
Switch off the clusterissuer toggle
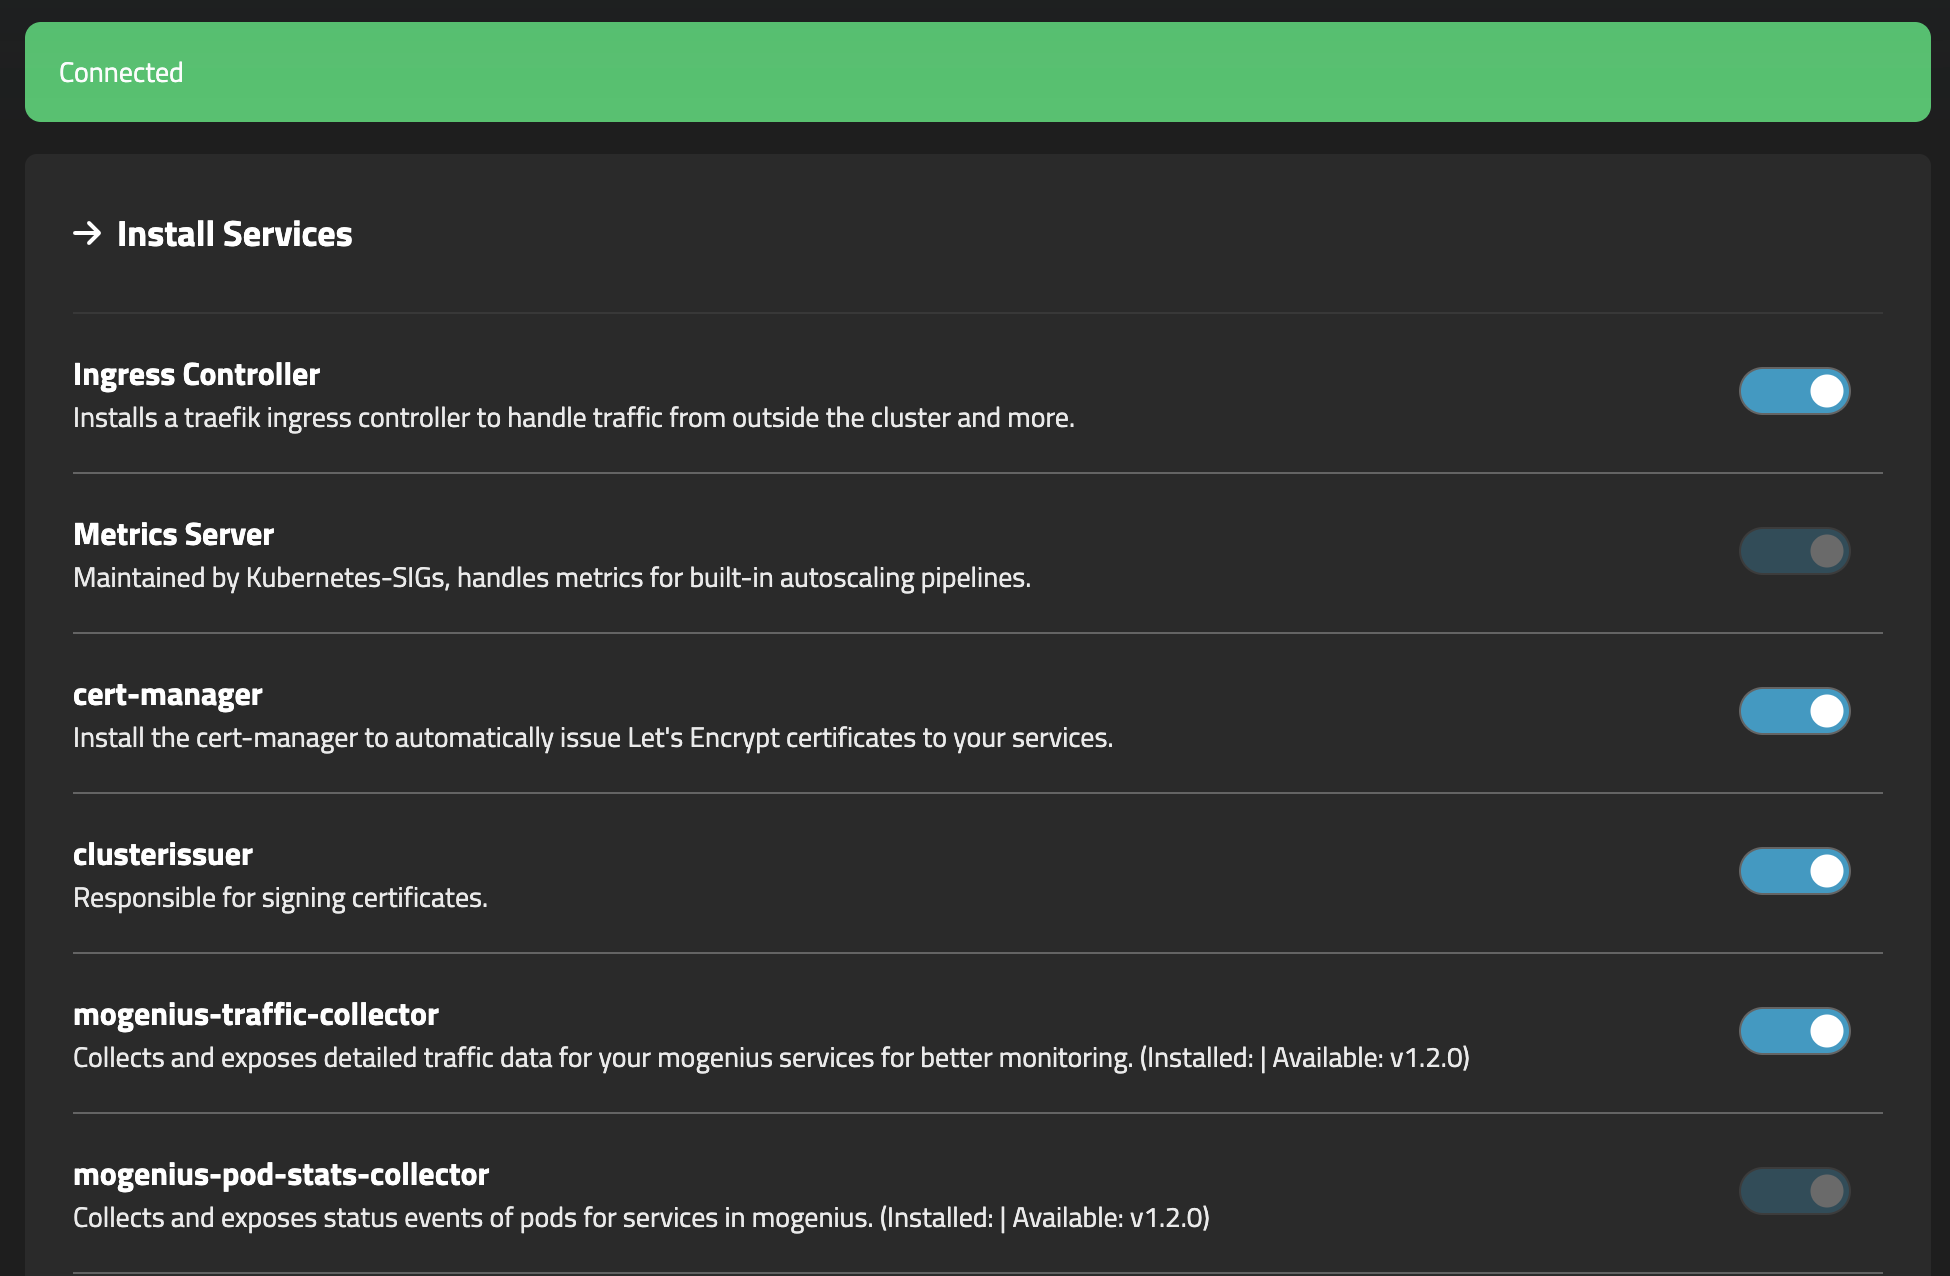(1794, 871)
